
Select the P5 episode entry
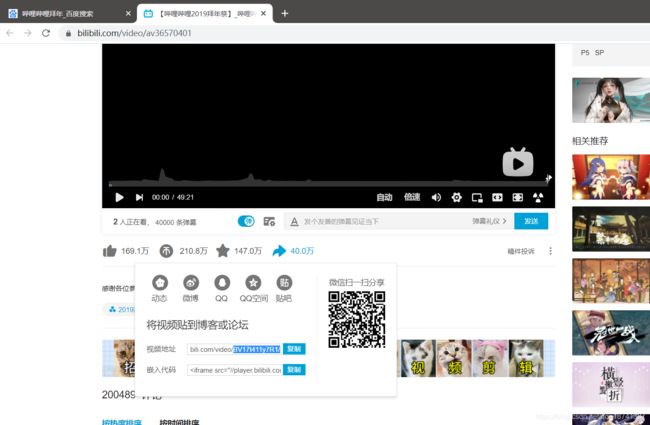585,53
